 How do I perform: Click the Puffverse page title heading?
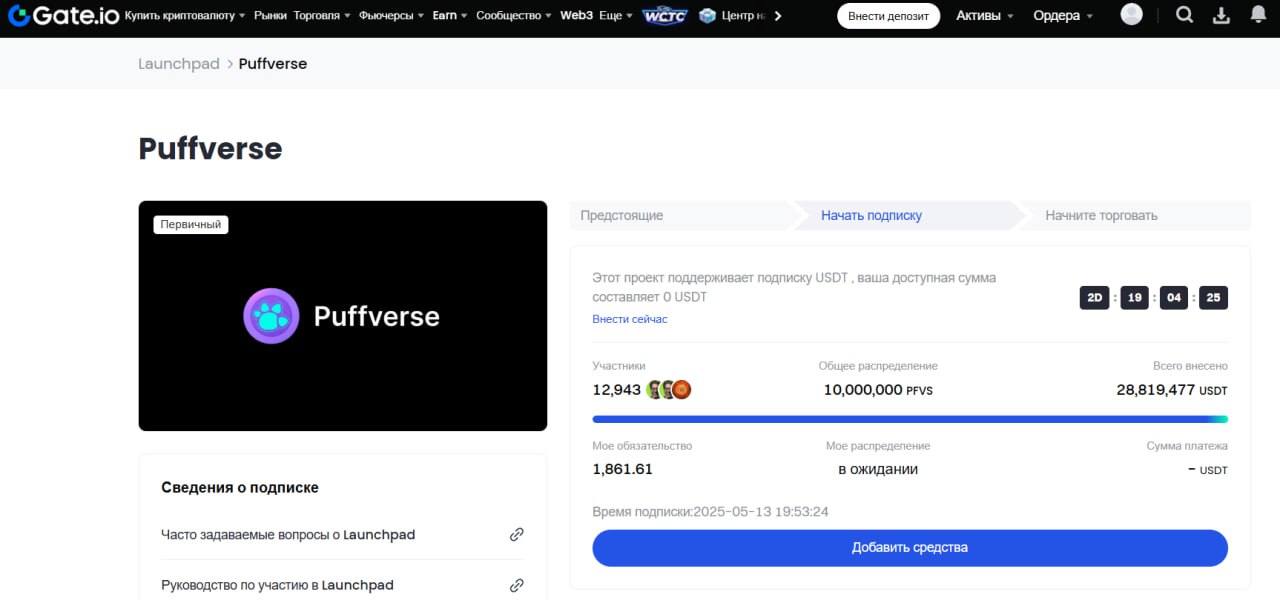(210, 149)
